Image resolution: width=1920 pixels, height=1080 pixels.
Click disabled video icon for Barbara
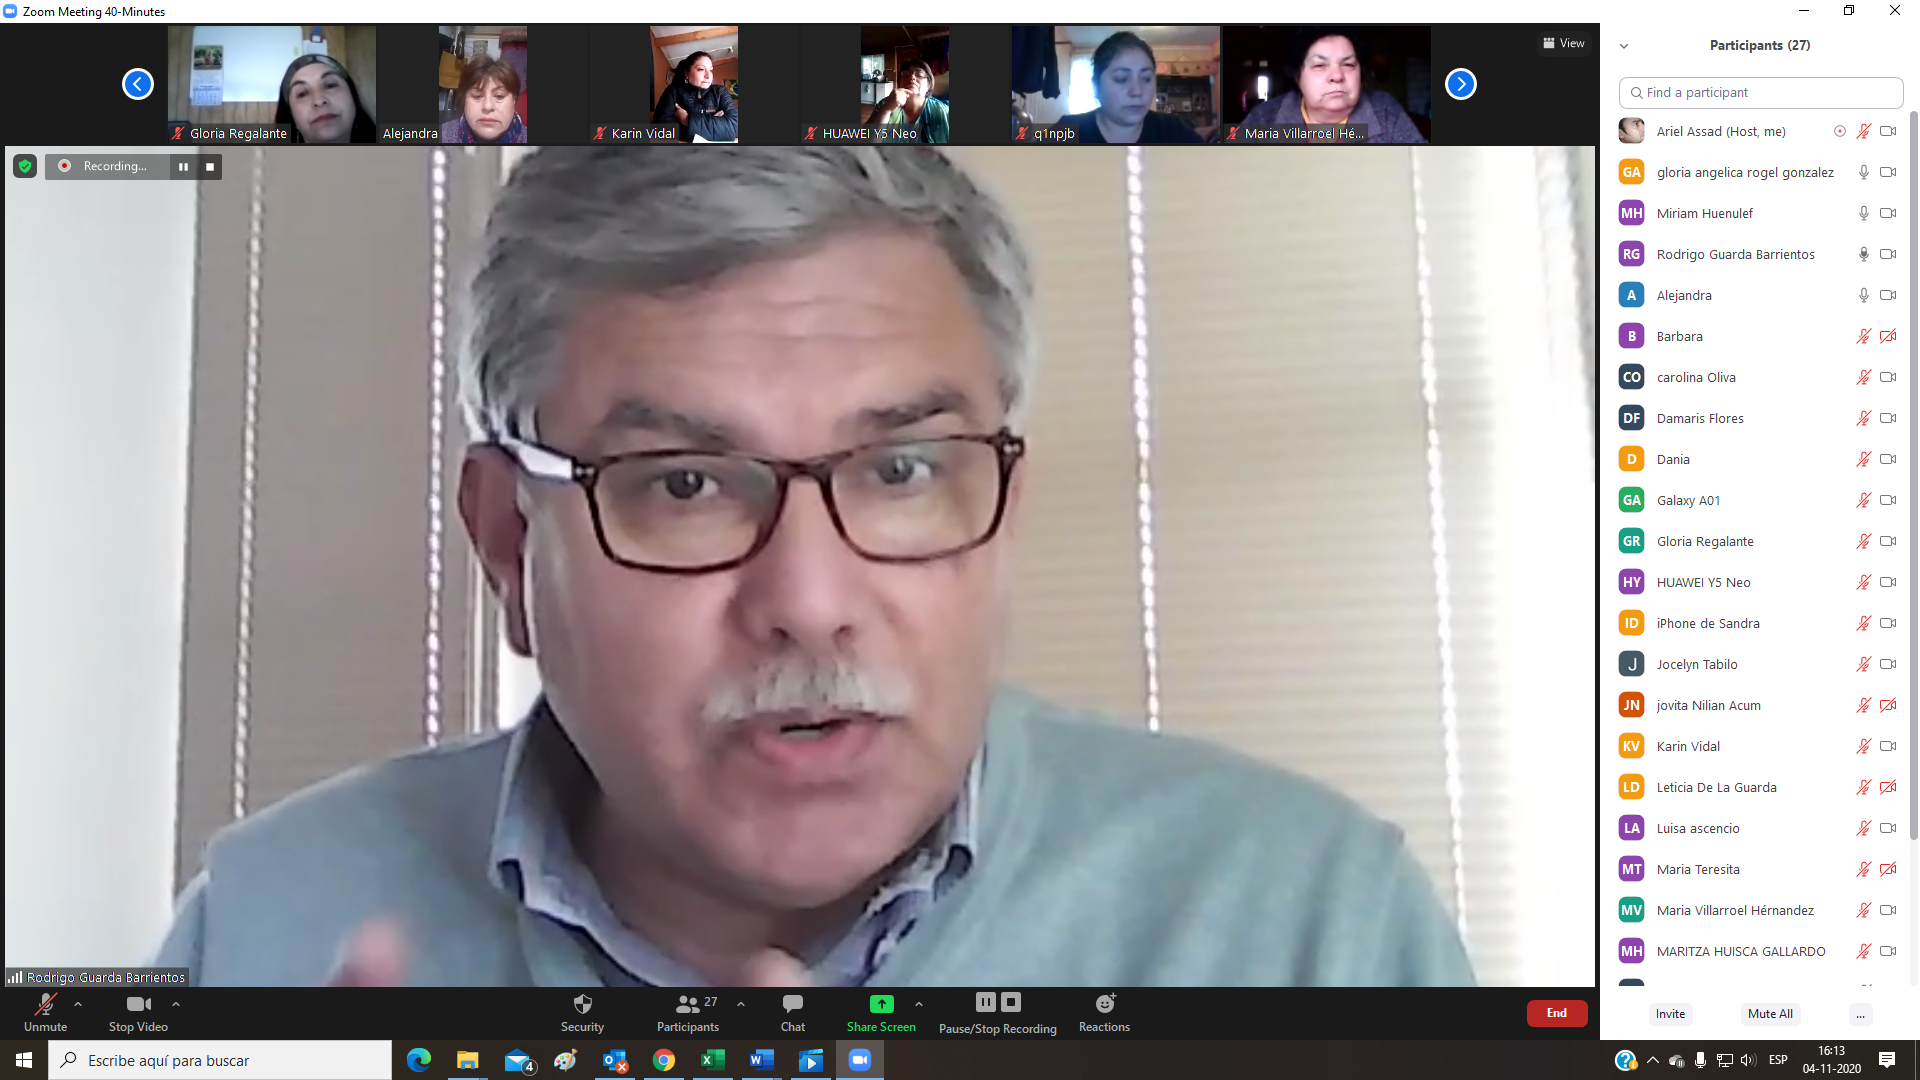tap(1888, 336)
